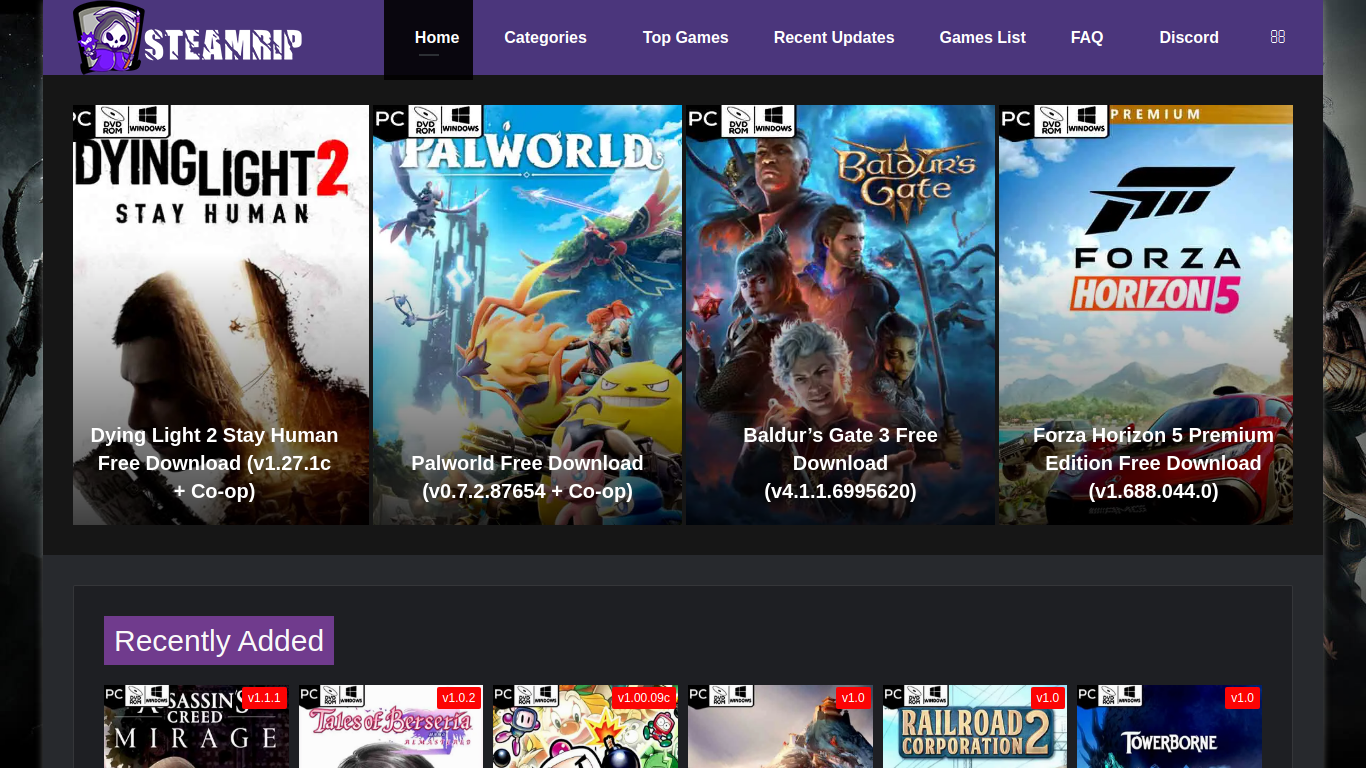Click Forza Horizon 5 Premium Edition title
The height and width of the screenshot is (768, 1366).
point(1153,463)
